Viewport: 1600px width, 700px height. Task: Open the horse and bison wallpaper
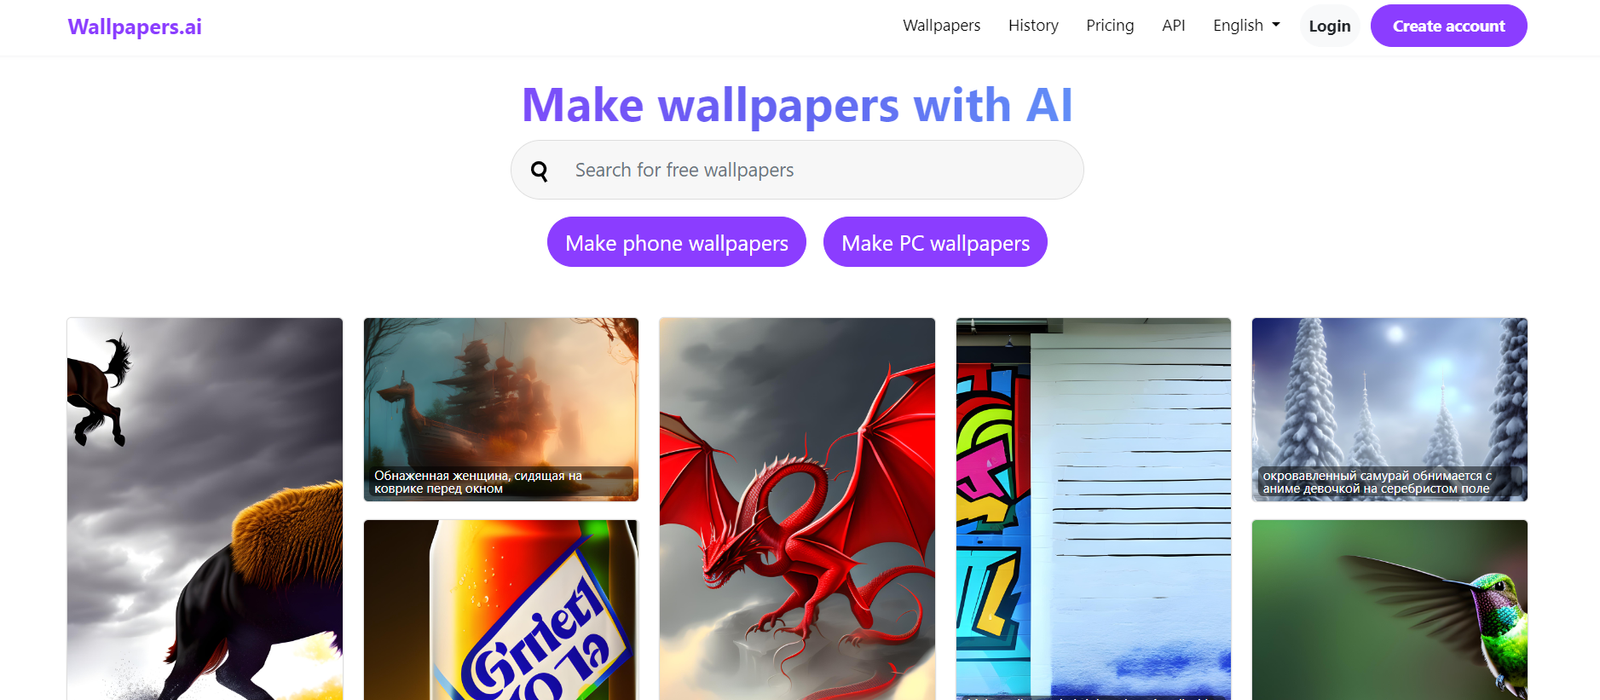tap(205, 509)
